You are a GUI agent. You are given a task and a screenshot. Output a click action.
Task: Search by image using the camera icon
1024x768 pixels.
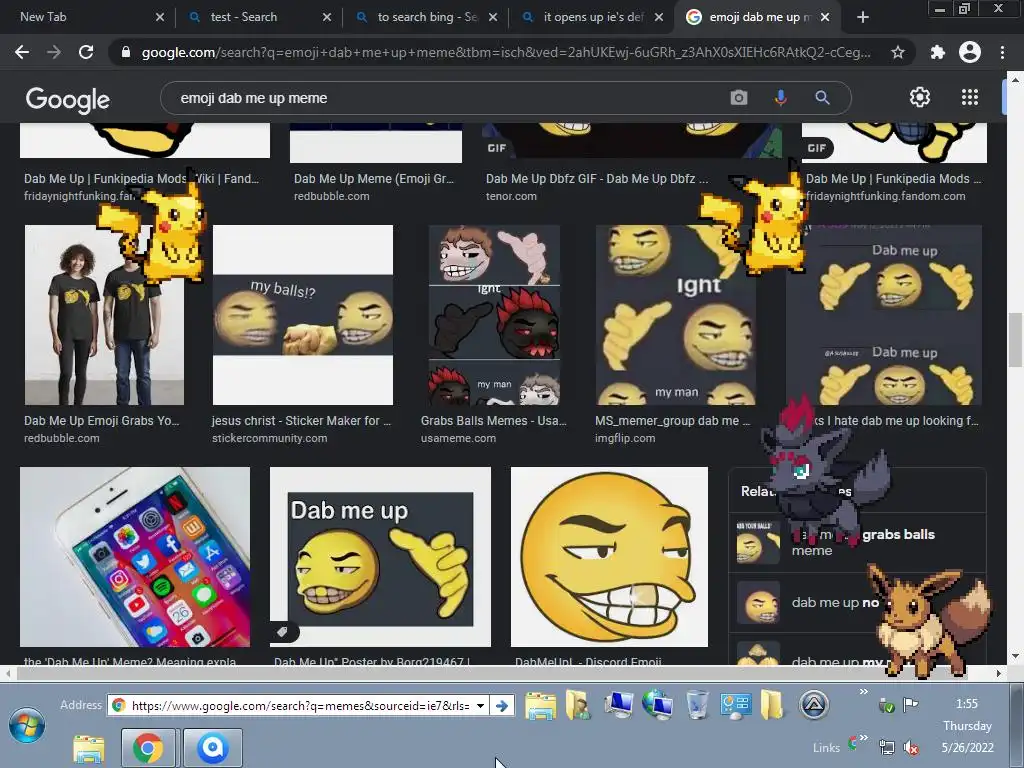click(x=739, y=98)
